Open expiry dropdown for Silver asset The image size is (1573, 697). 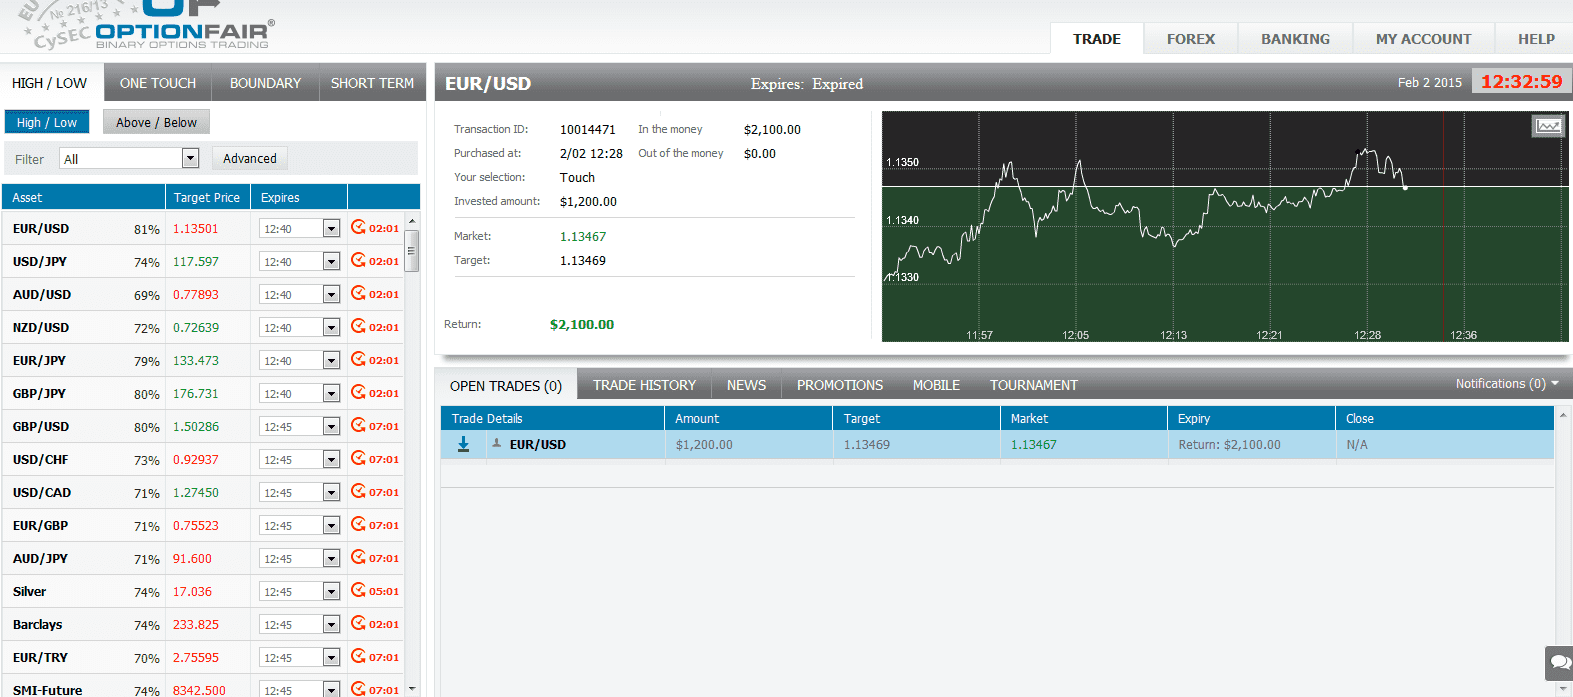coord(331,592)
